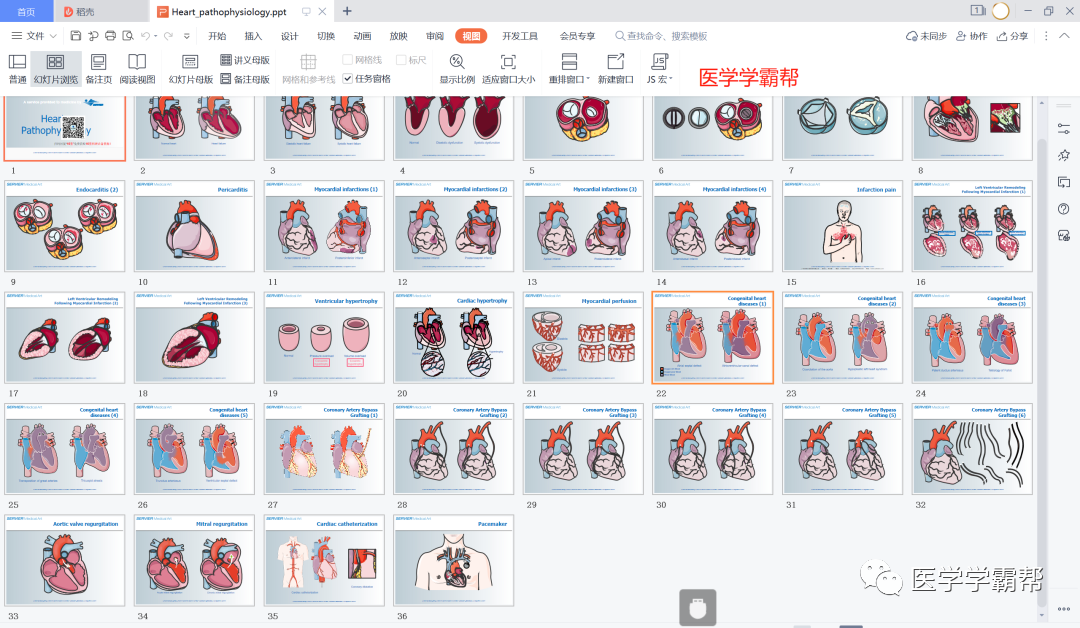The image size is (1080, 628).
Task: Click the Collaborate (协作) button
Action: (971, 36)
